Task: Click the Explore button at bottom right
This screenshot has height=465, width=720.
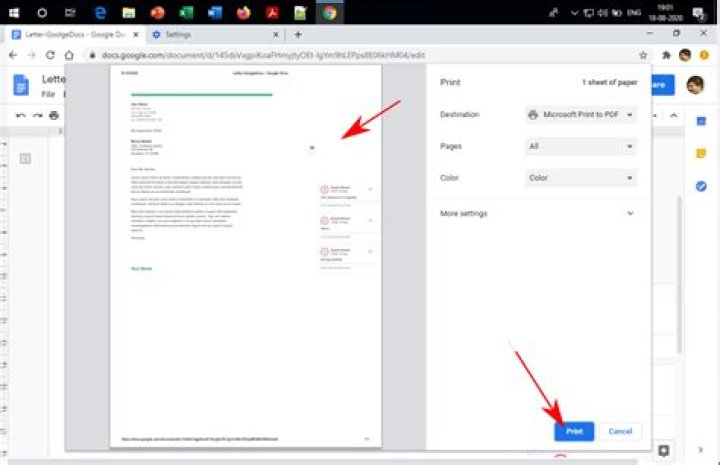Action: pyautogui.click(x=664, y=450)
